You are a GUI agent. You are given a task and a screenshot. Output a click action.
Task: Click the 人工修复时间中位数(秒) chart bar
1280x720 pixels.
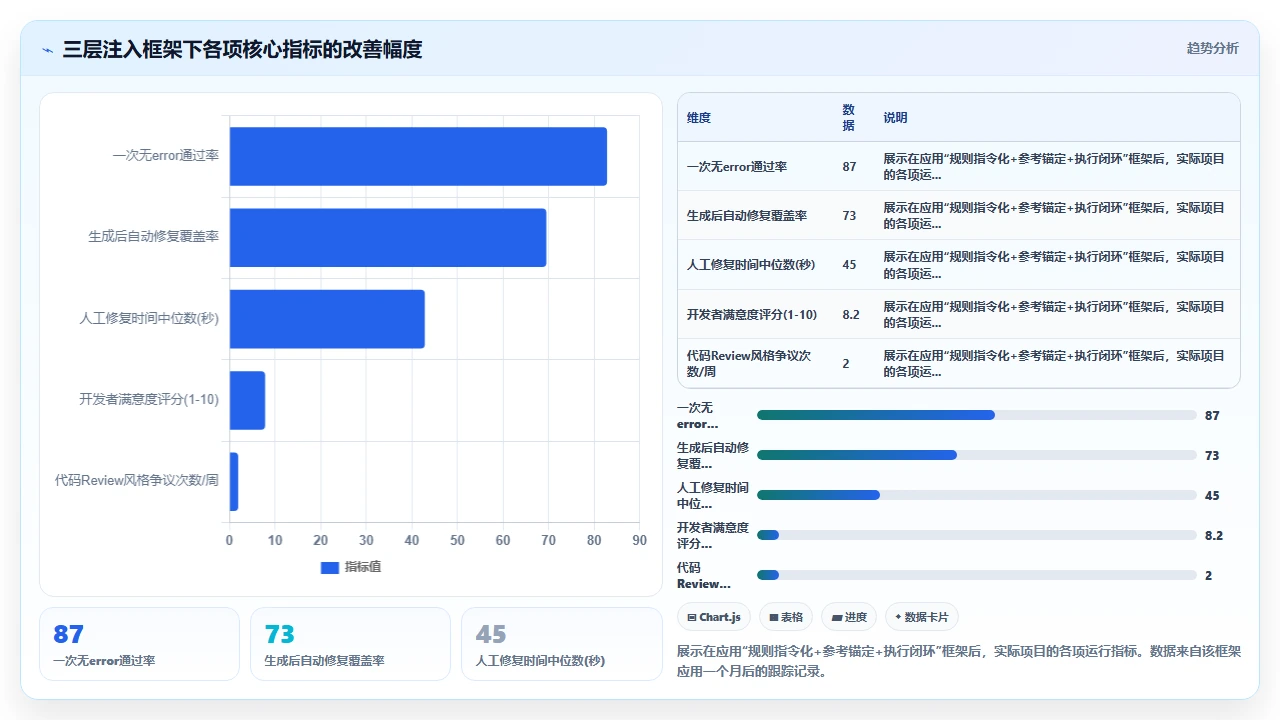click(x=327, y=319)
